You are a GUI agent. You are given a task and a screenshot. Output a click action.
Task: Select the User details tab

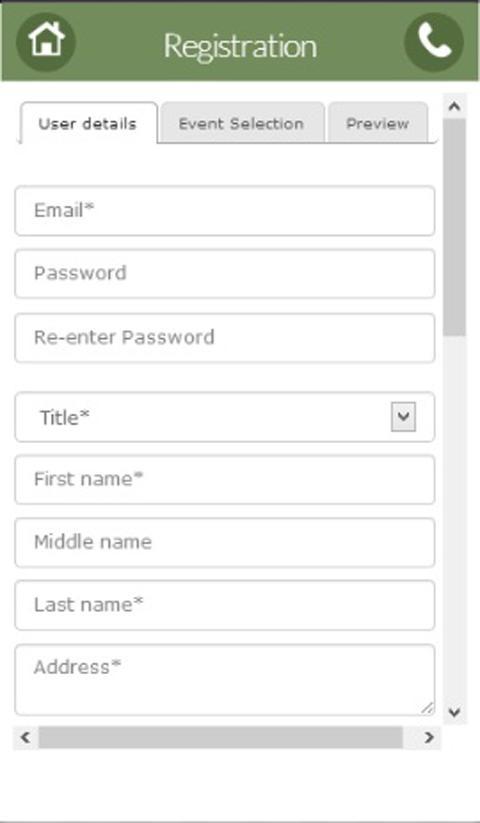tap(88, 123)
